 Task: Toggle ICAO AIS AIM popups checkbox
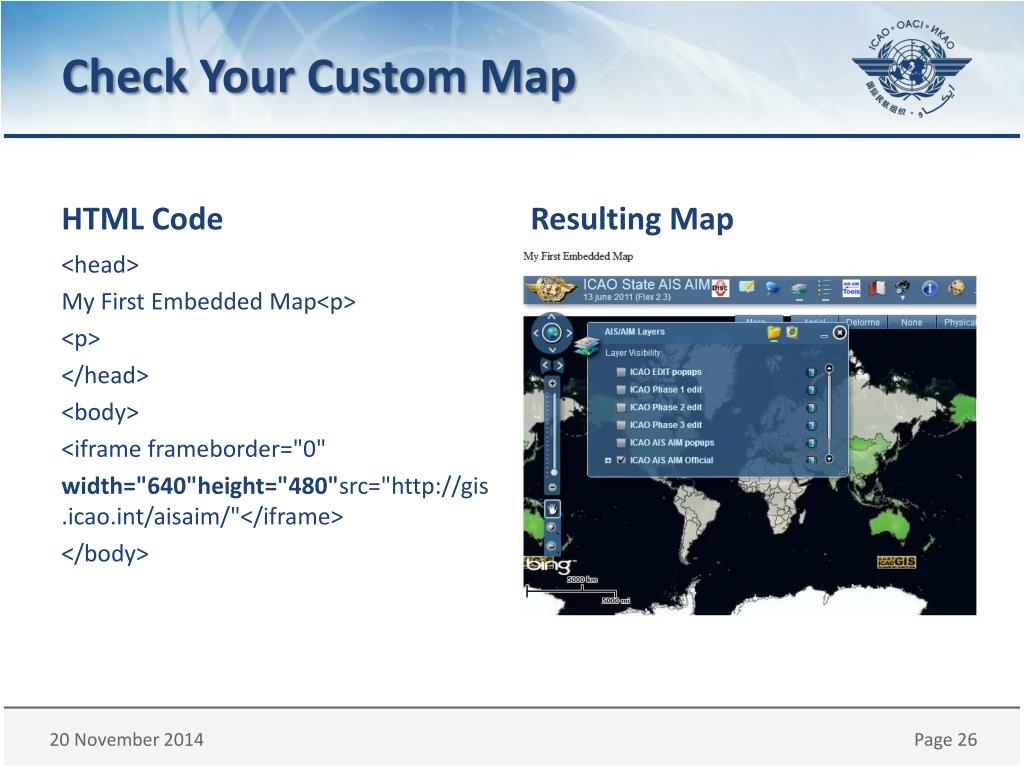pyautogui.click(x=621, y=443)
